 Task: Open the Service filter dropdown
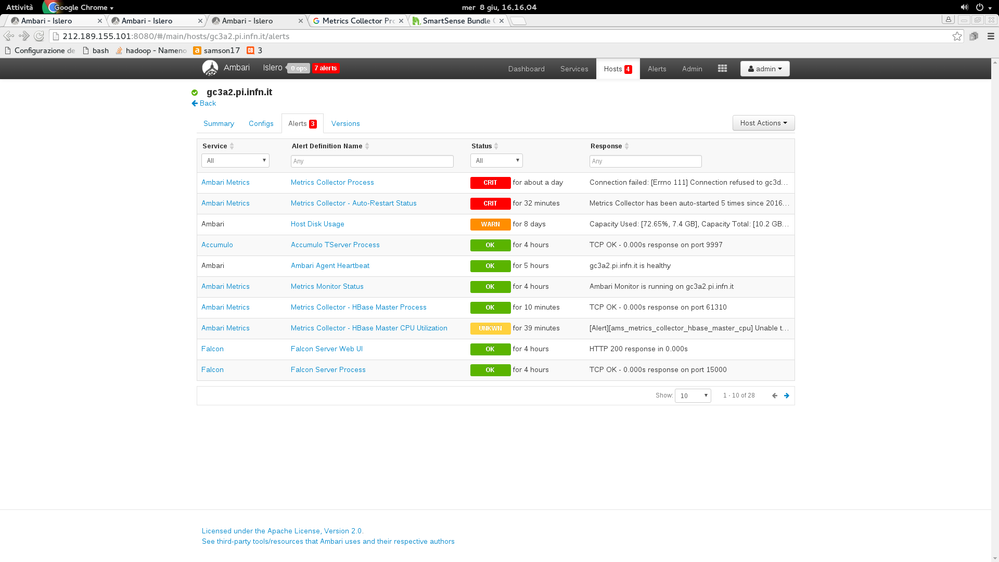click(x=235, y=161)
